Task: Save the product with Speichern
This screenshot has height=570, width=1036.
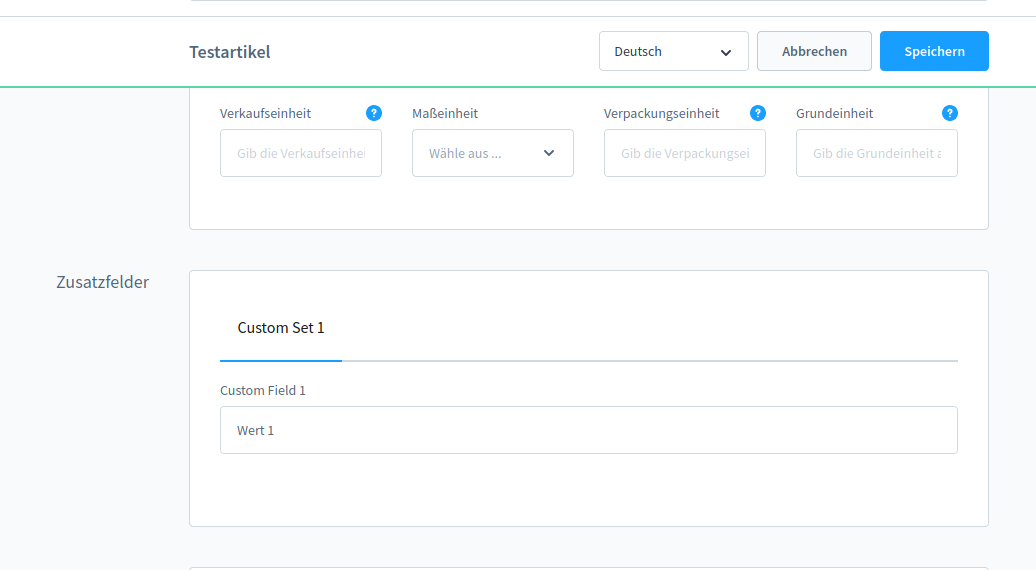Action: coord(934,51)
